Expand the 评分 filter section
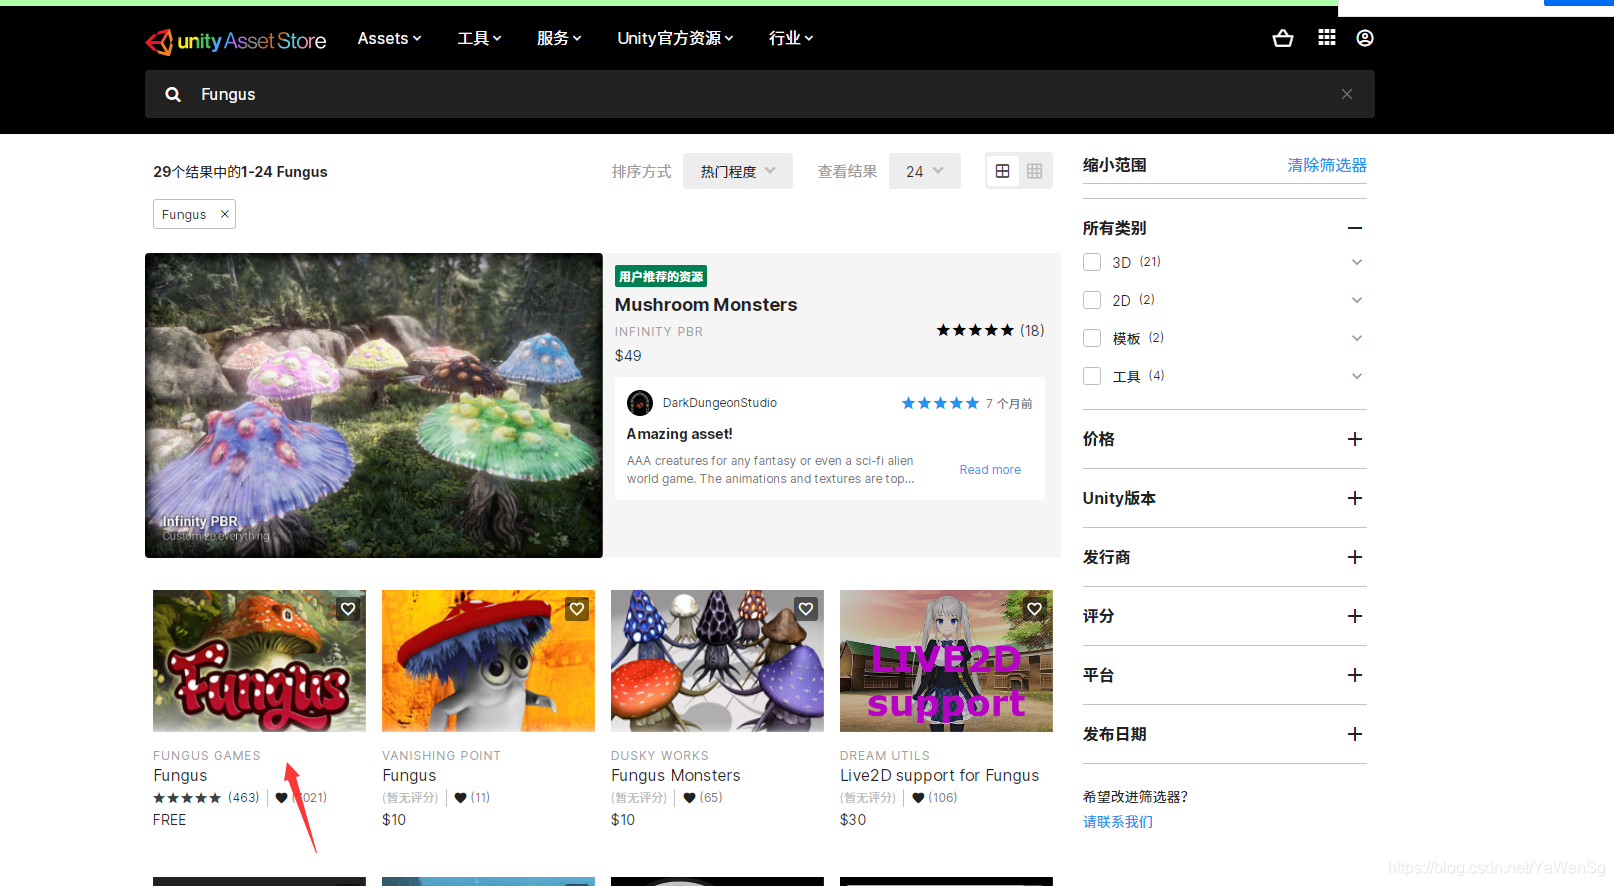Viewport: 1614px width, 886px height. (x=1355, y=616)
